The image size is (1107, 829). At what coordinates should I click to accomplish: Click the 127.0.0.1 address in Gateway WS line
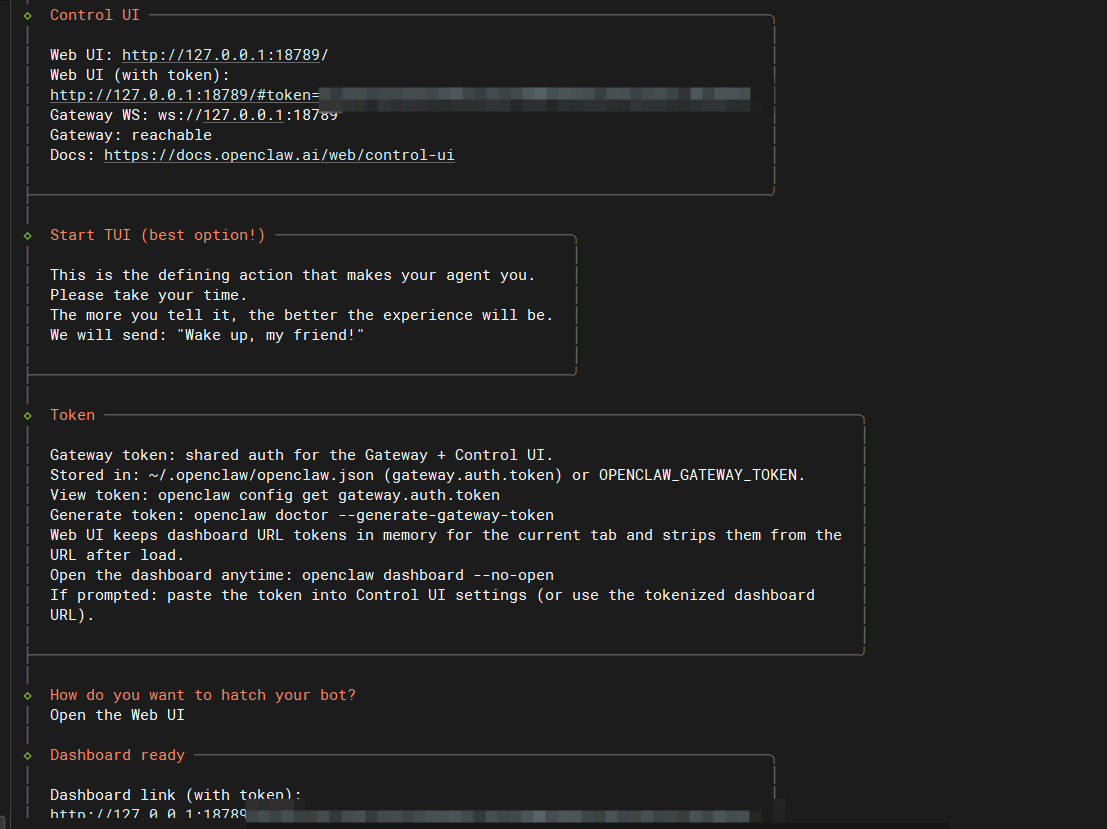coord(243,115)
